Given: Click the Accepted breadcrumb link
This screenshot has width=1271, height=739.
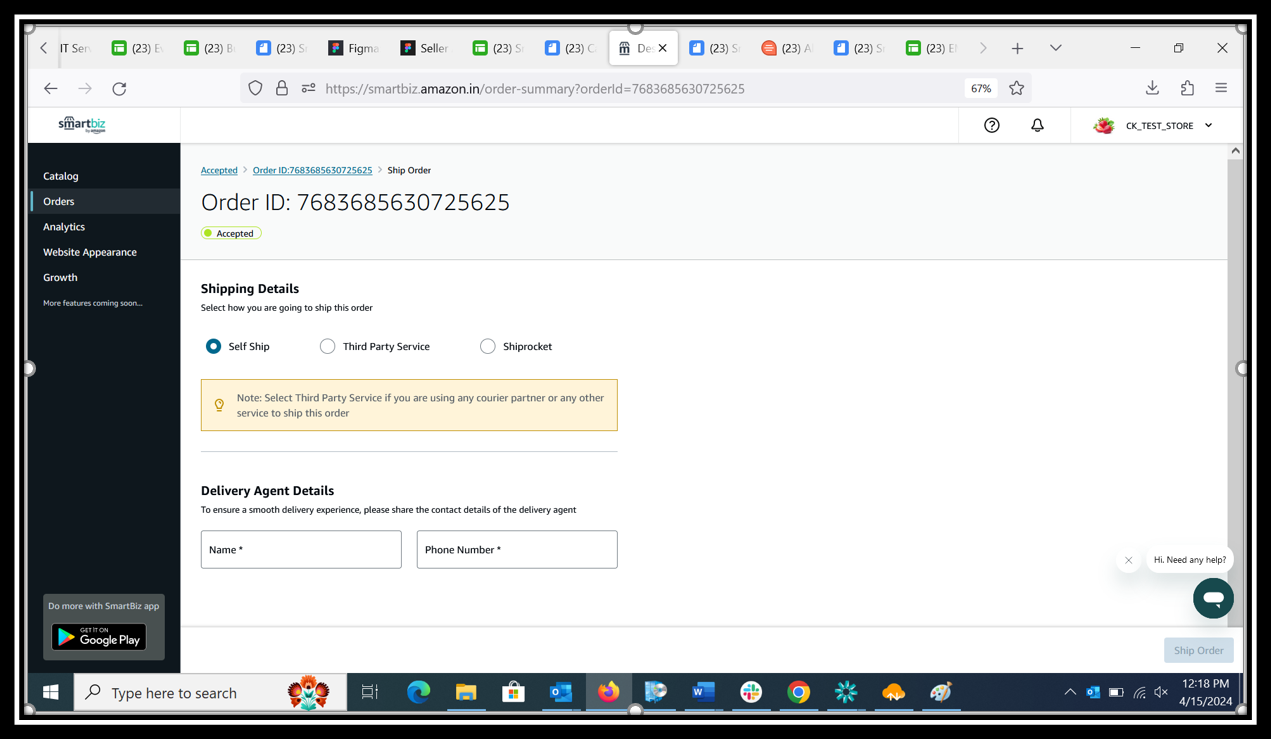Looking at the screenshot, I should (219, 170).
